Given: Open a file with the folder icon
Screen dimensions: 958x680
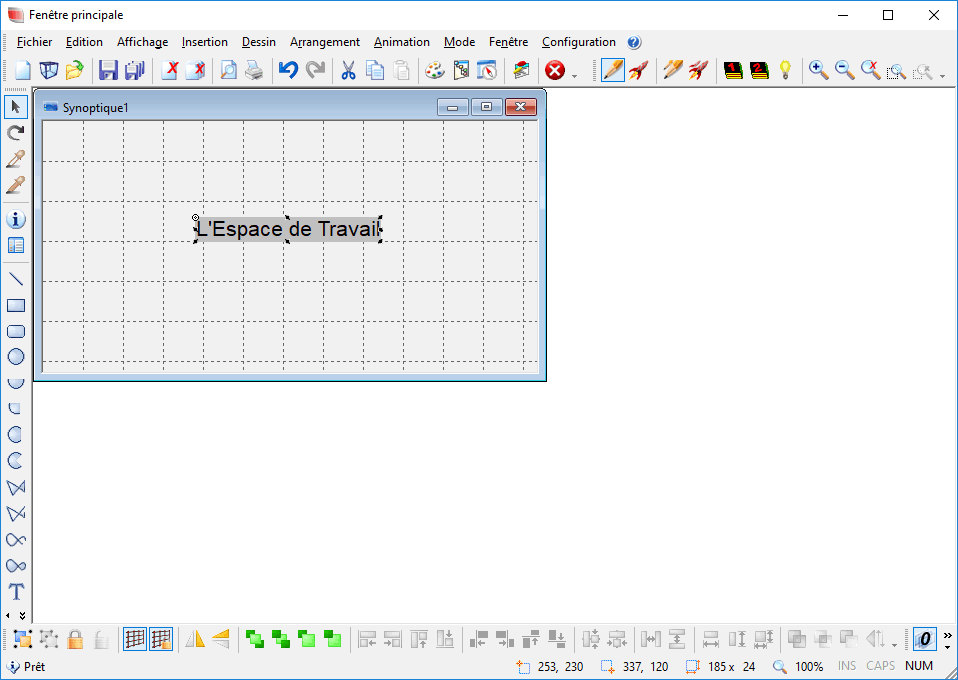Looking at the screenshot, I should pos(74,70).
